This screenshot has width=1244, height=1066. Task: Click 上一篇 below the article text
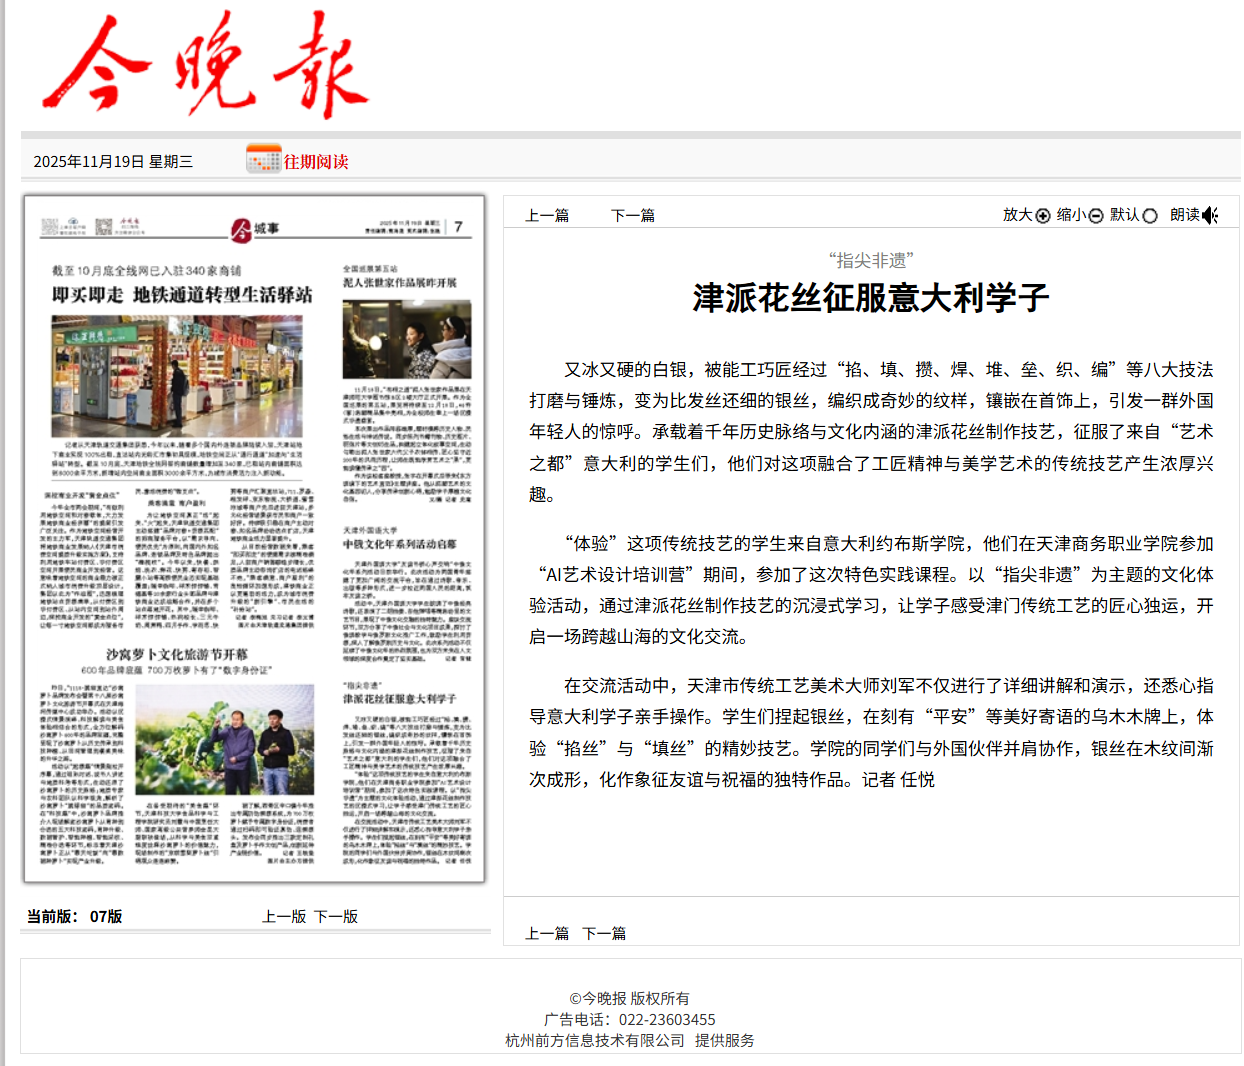547,933
